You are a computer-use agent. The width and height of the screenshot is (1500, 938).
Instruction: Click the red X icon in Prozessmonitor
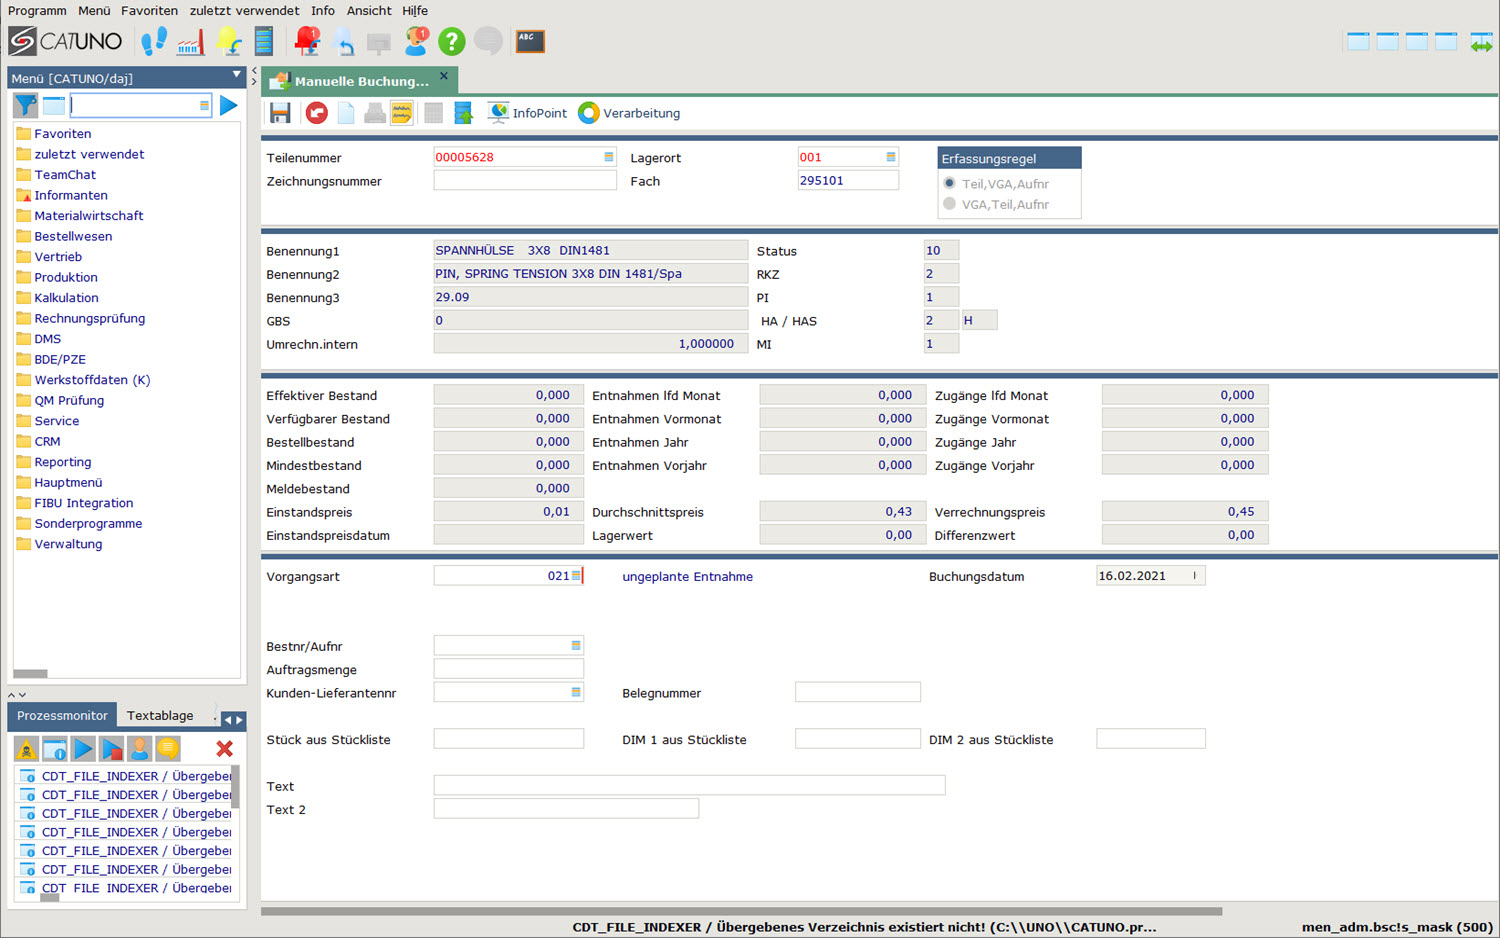pyautogui.click(x=224, y=748)
